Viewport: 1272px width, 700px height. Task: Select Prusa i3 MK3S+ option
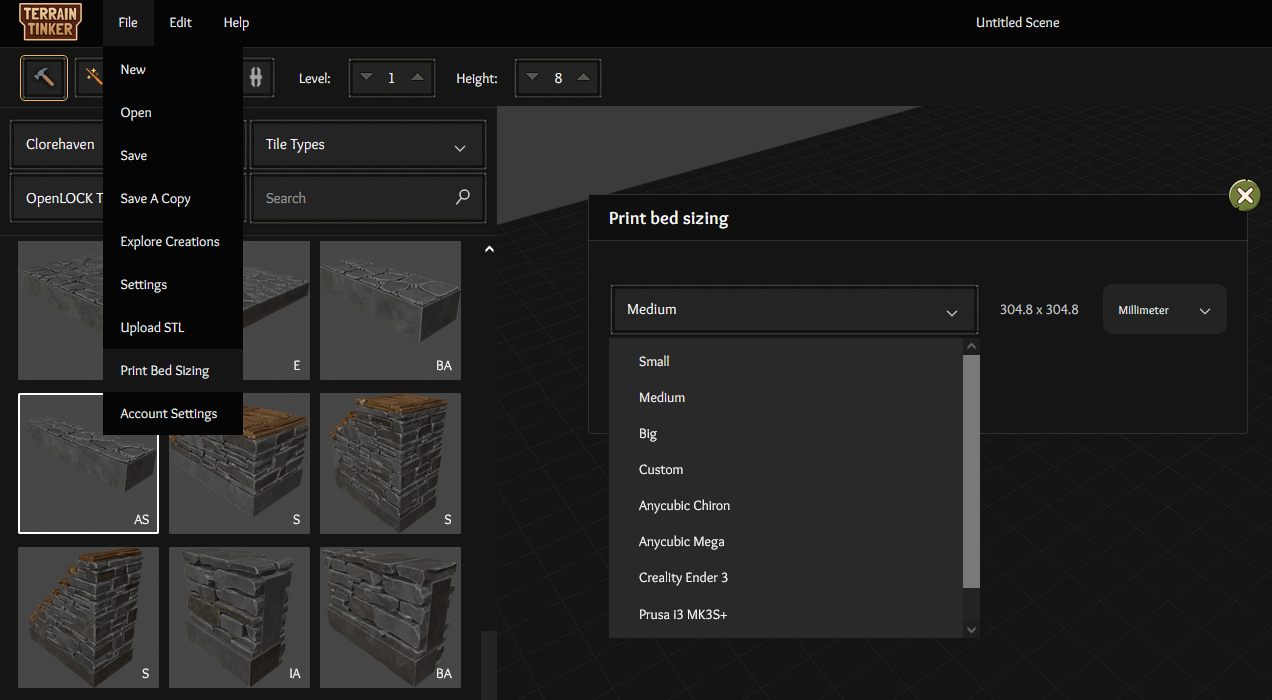(683, 614)
